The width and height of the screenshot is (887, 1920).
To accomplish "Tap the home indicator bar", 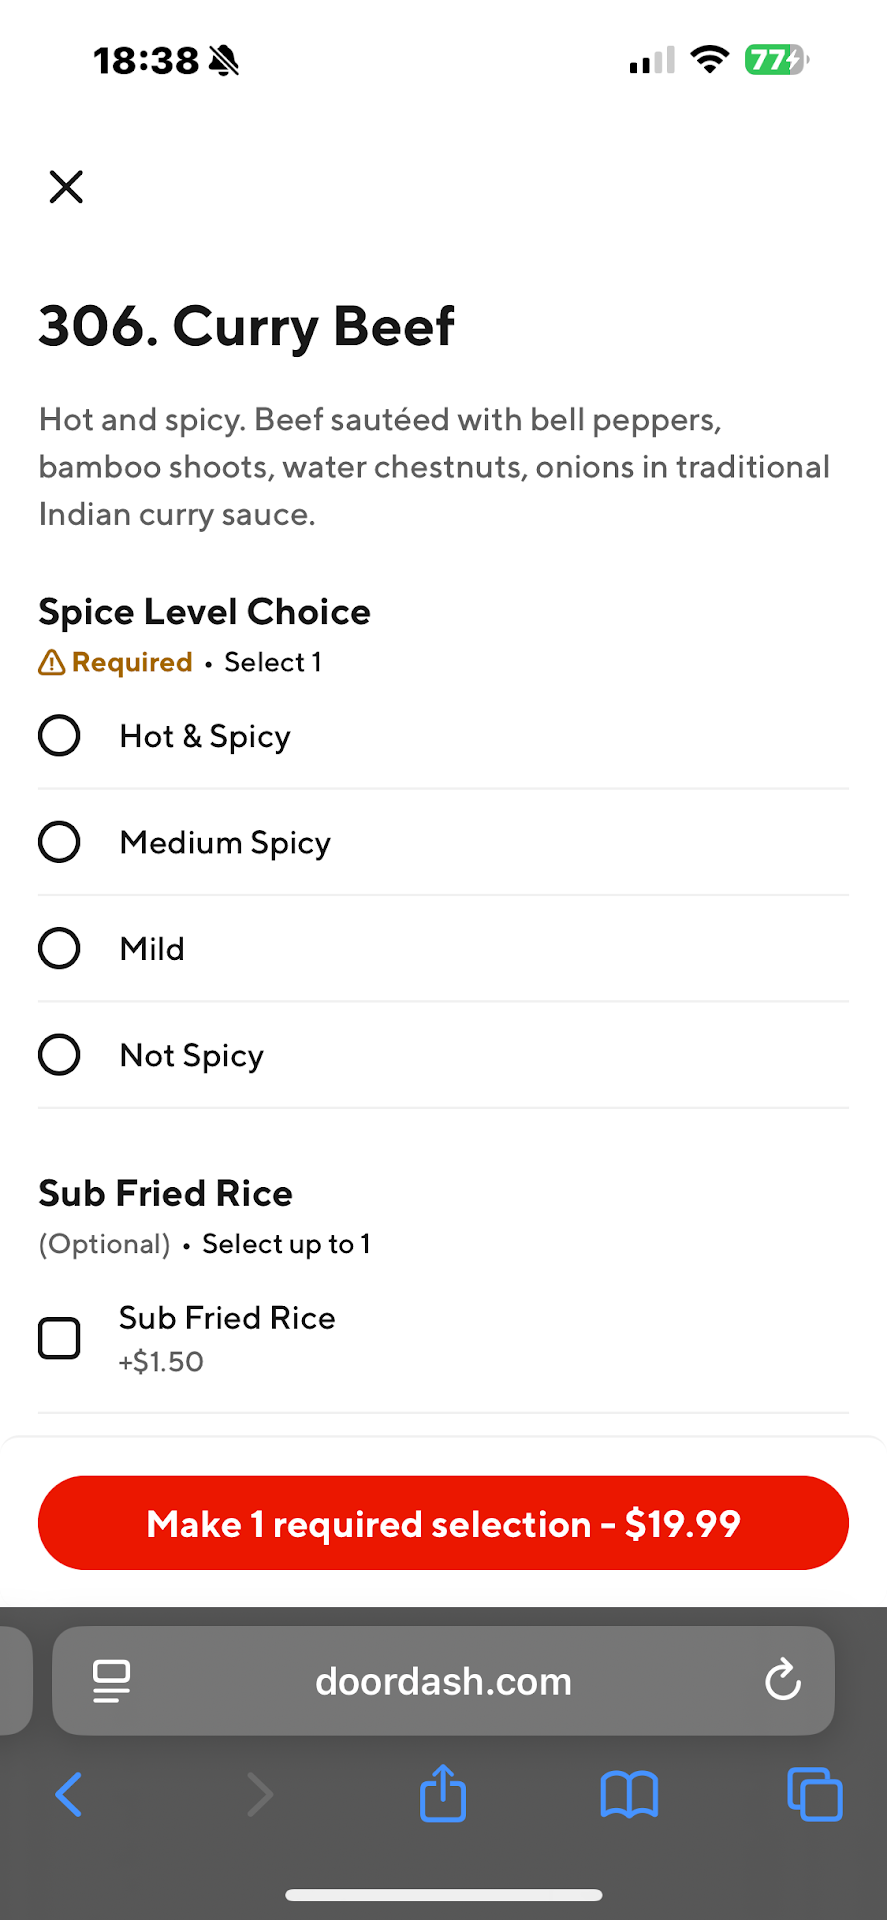I will [443, 1895].
